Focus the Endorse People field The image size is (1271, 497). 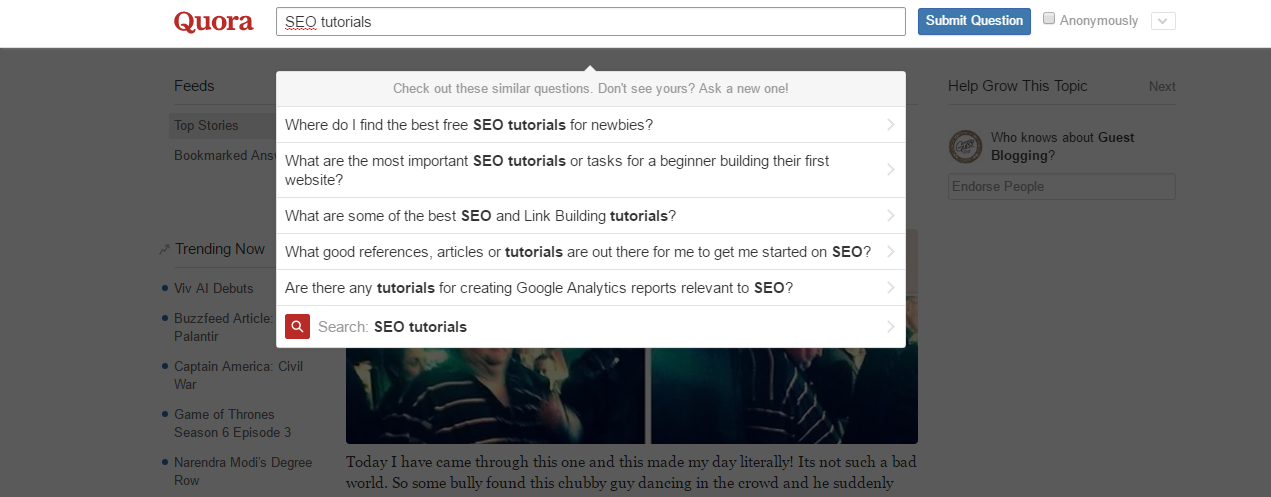1061,187
